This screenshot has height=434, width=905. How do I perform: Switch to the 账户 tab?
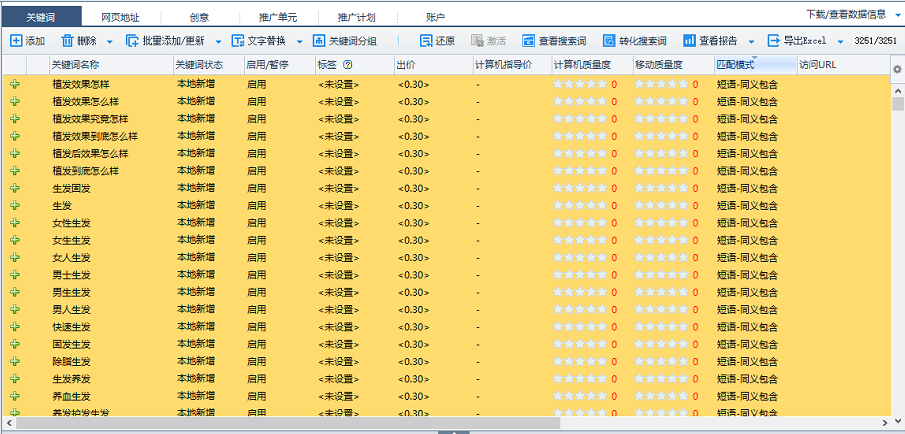click(x=436, y=17)
